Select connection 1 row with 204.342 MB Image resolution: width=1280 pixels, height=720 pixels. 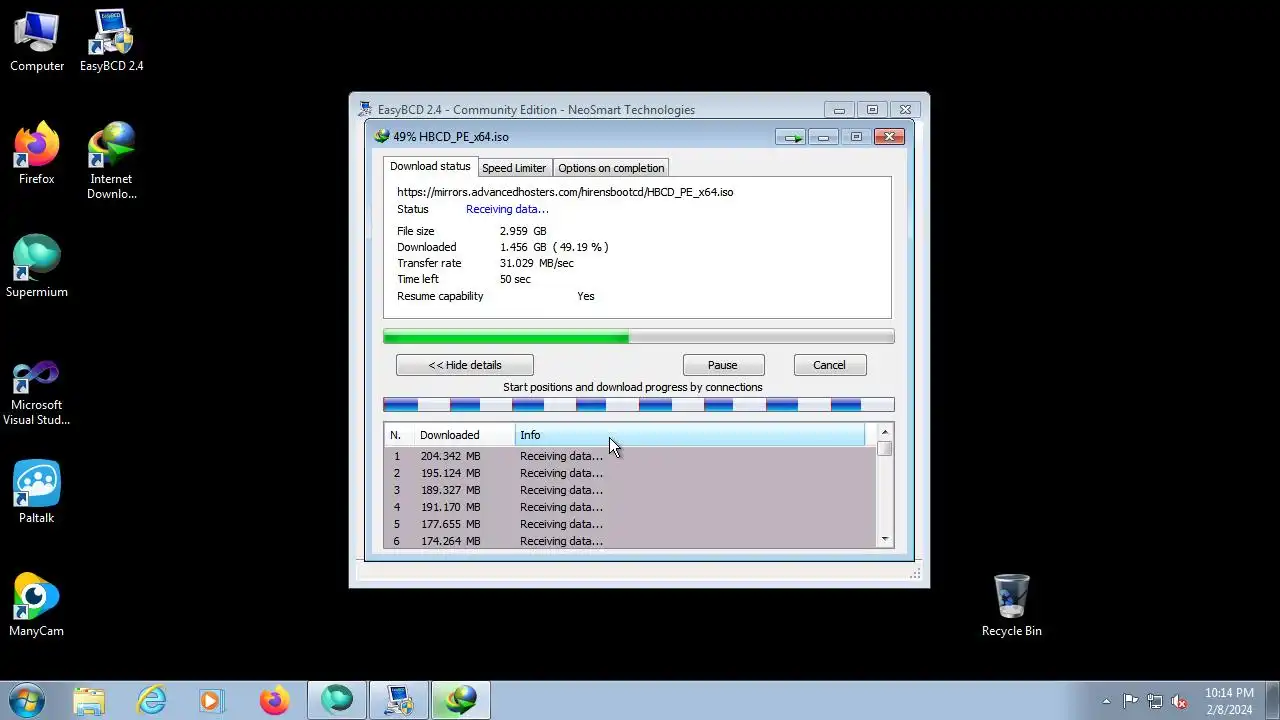pyautogui.click(x=630, y=456)
